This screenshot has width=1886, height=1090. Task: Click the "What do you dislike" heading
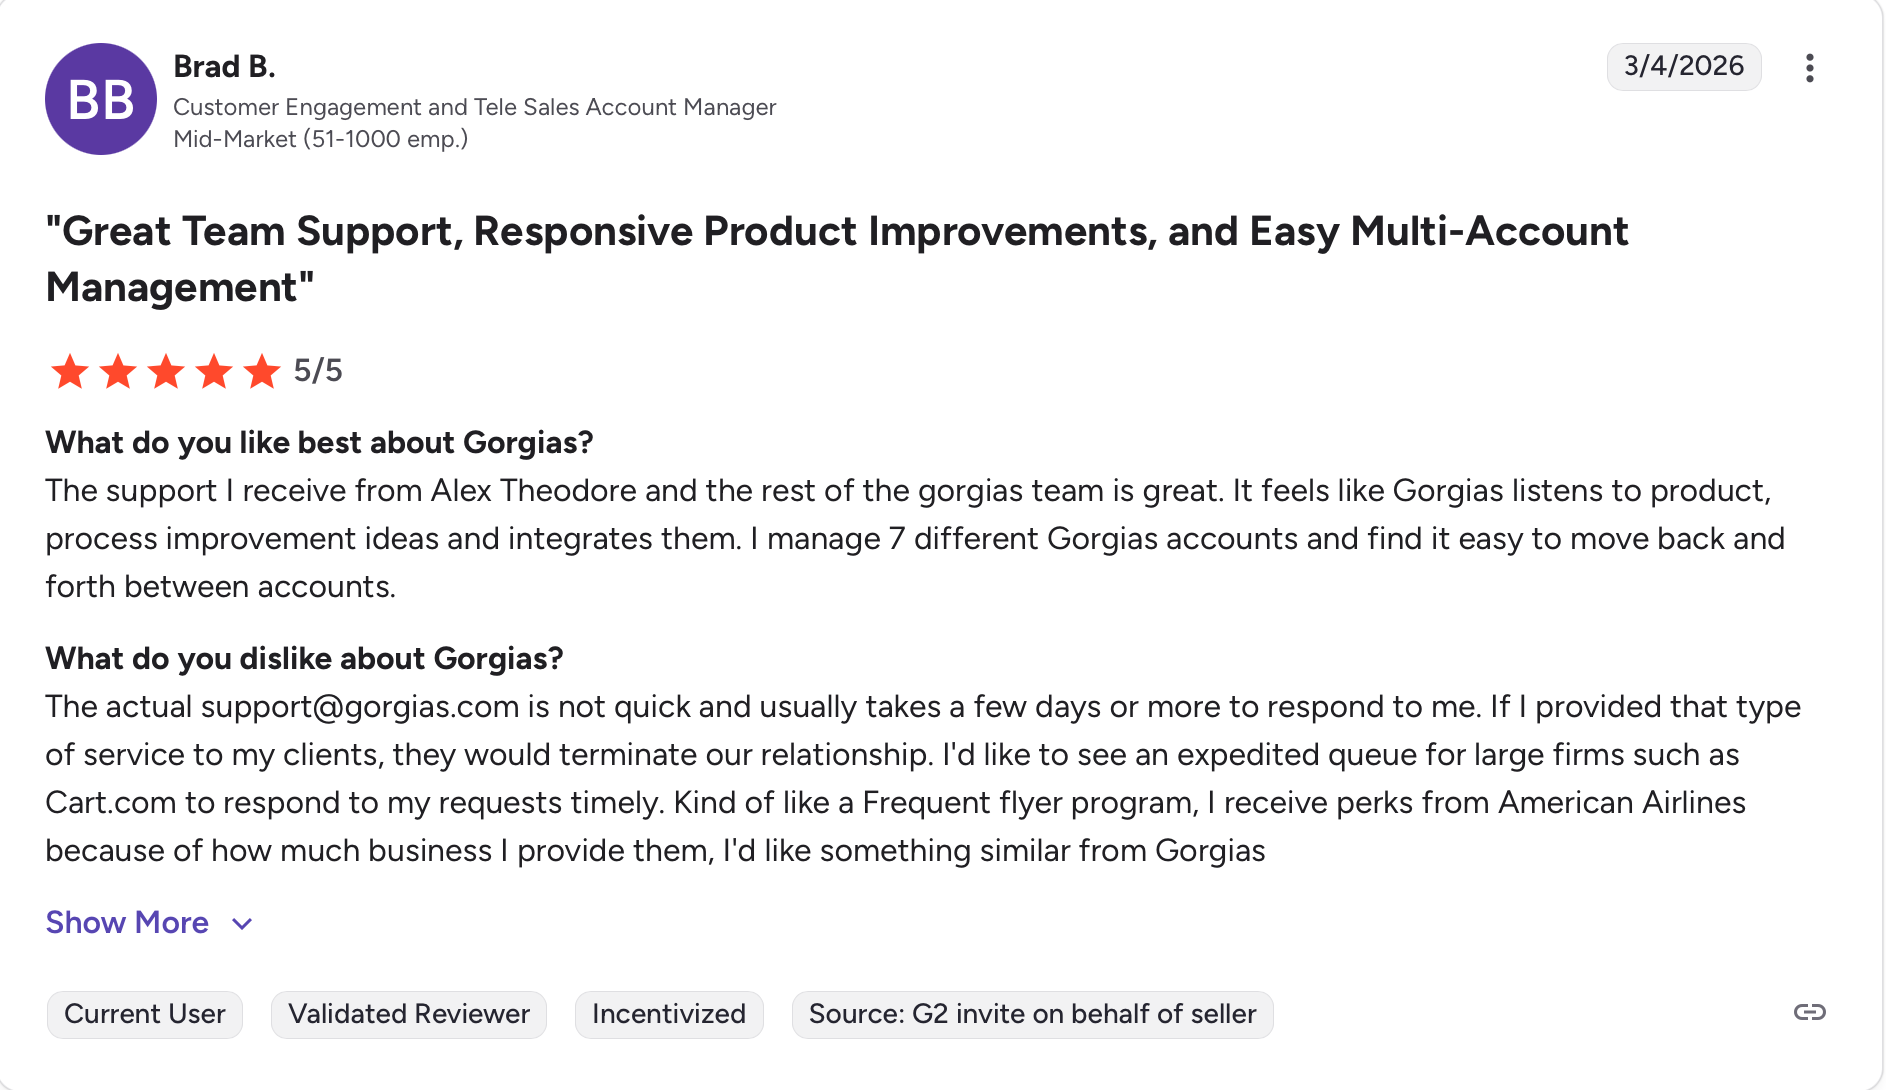coord(304,658)
